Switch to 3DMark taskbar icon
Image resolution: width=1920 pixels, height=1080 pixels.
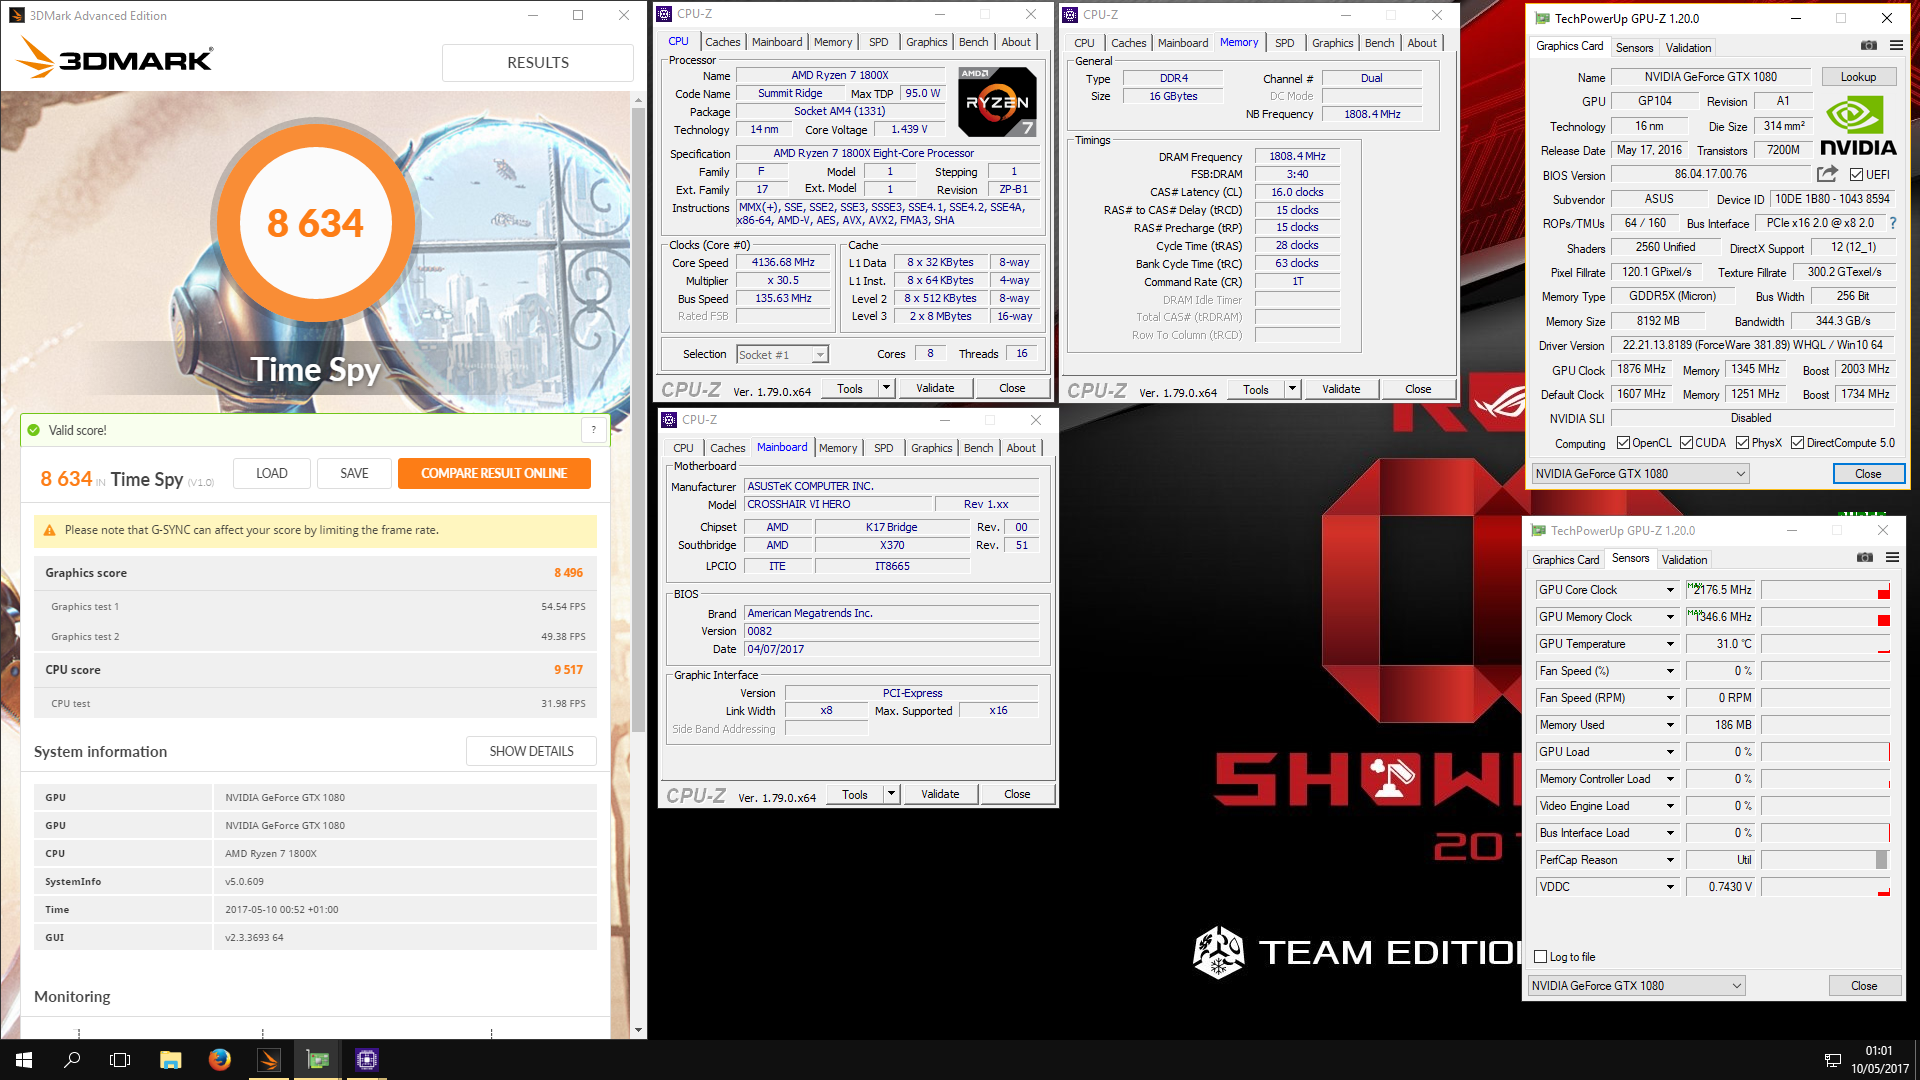[x=269, y=1060]
